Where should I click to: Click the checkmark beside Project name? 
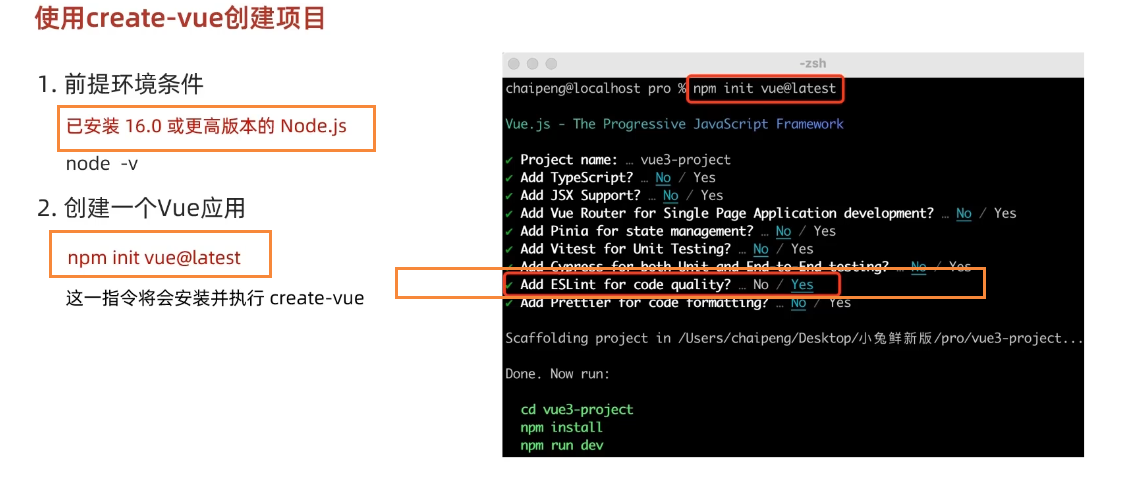point(510,160)
